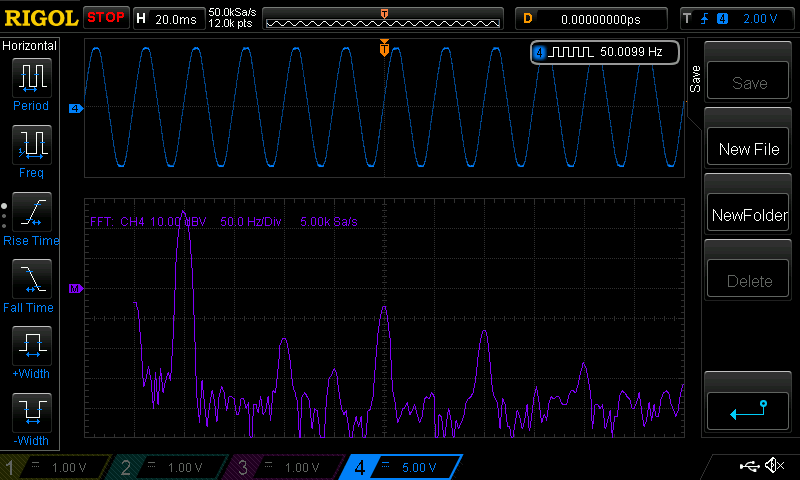
Task: Choose the Rise Time measurement
Action: 31,213
